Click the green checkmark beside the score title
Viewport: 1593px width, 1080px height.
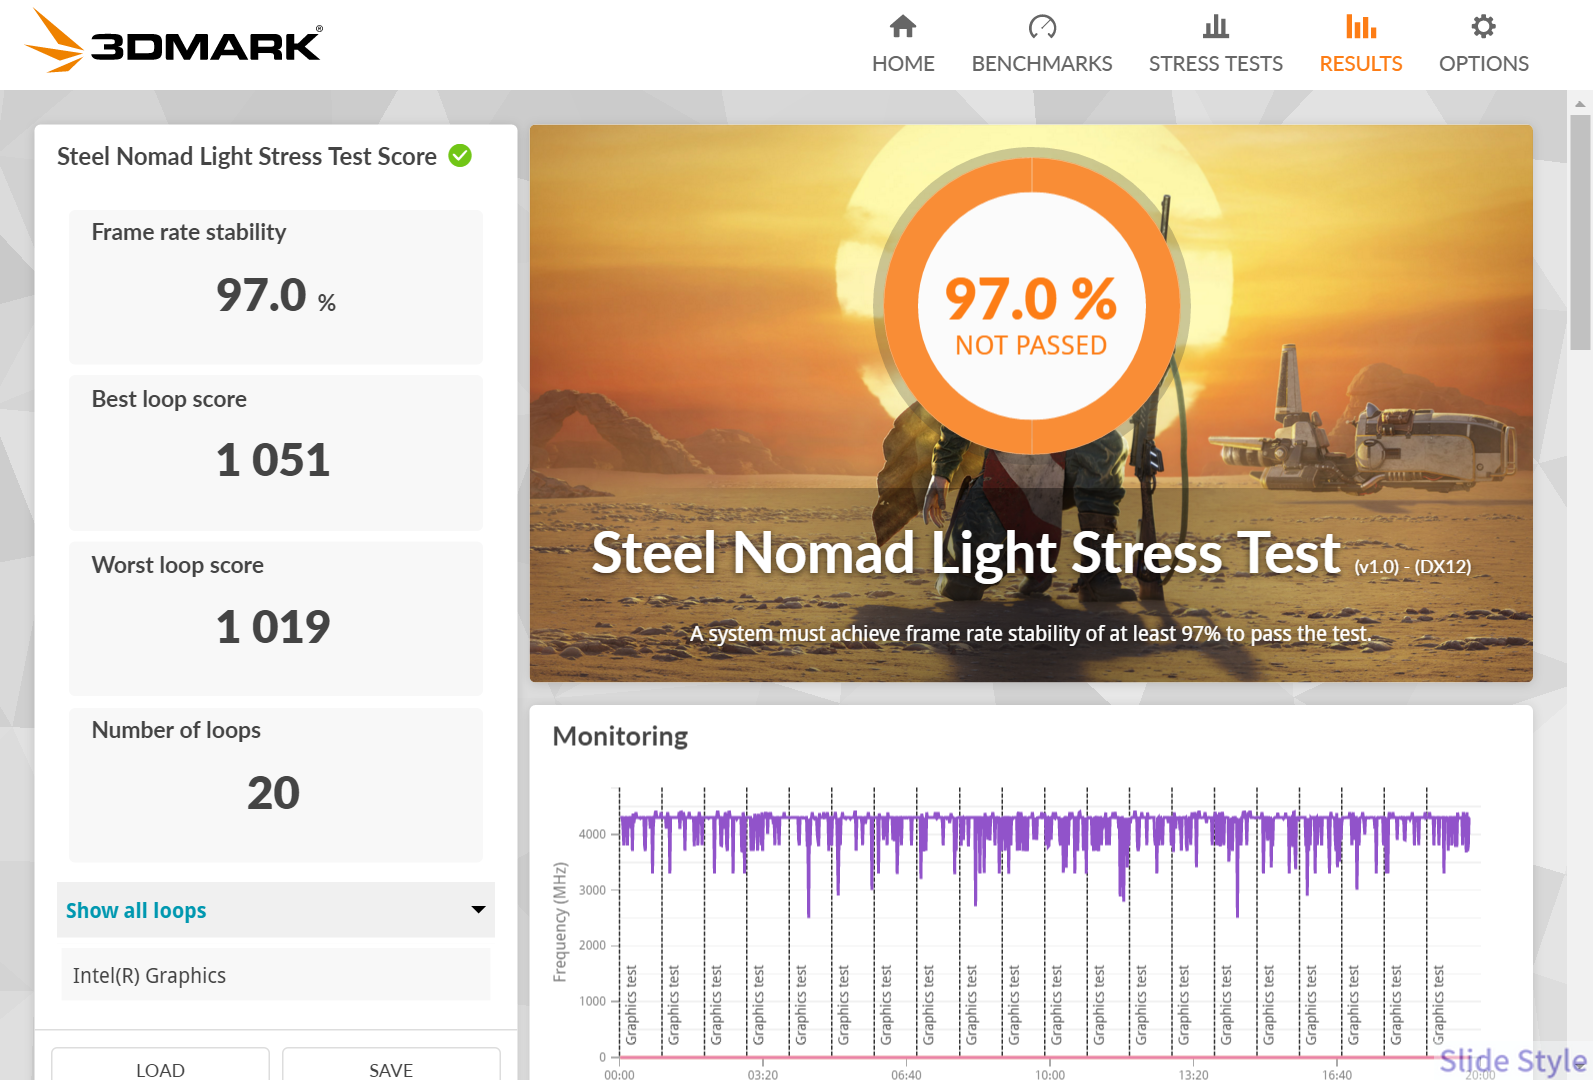[x=460, y=156]
